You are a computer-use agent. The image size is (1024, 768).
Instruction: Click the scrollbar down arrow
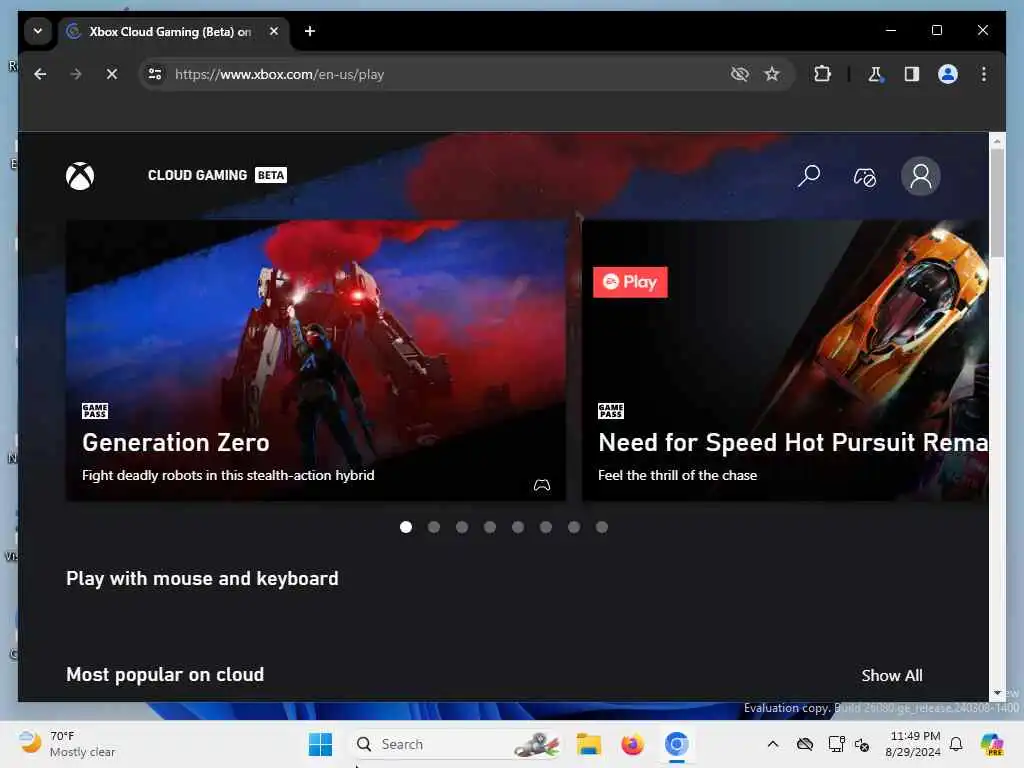tap(997, 693)
